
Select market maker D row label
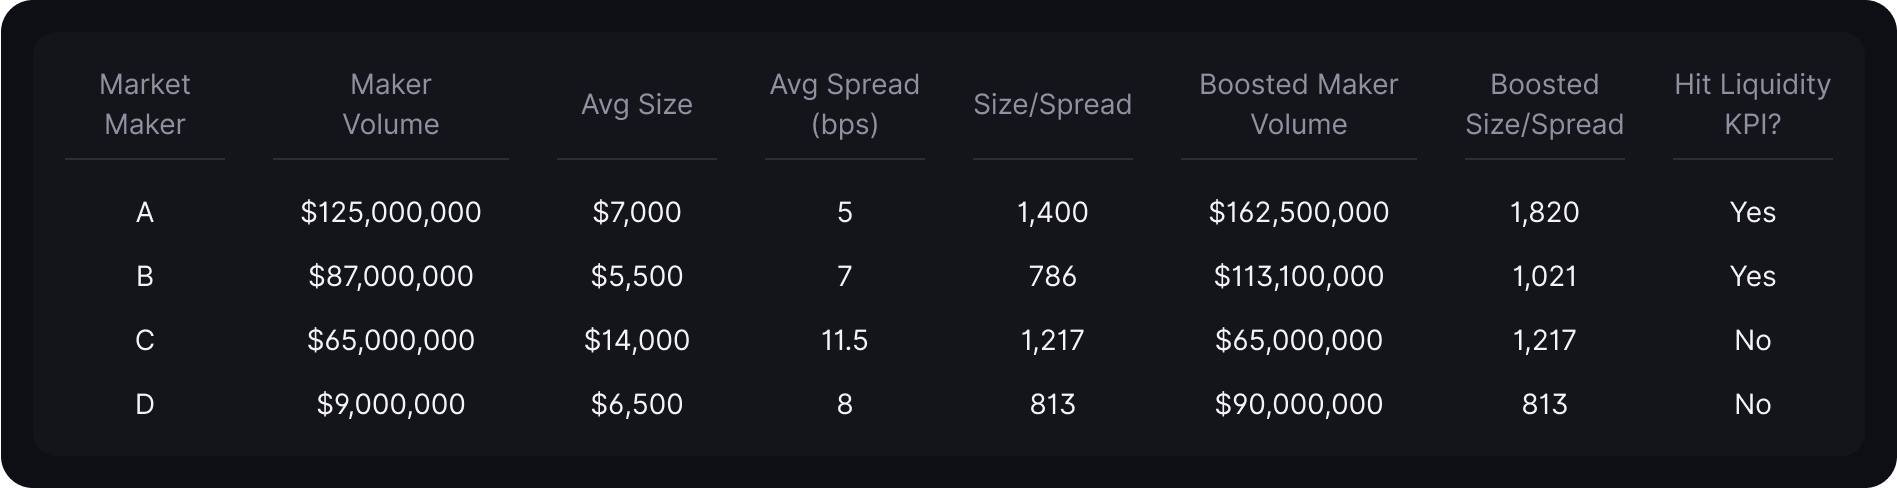click(145, 404)
